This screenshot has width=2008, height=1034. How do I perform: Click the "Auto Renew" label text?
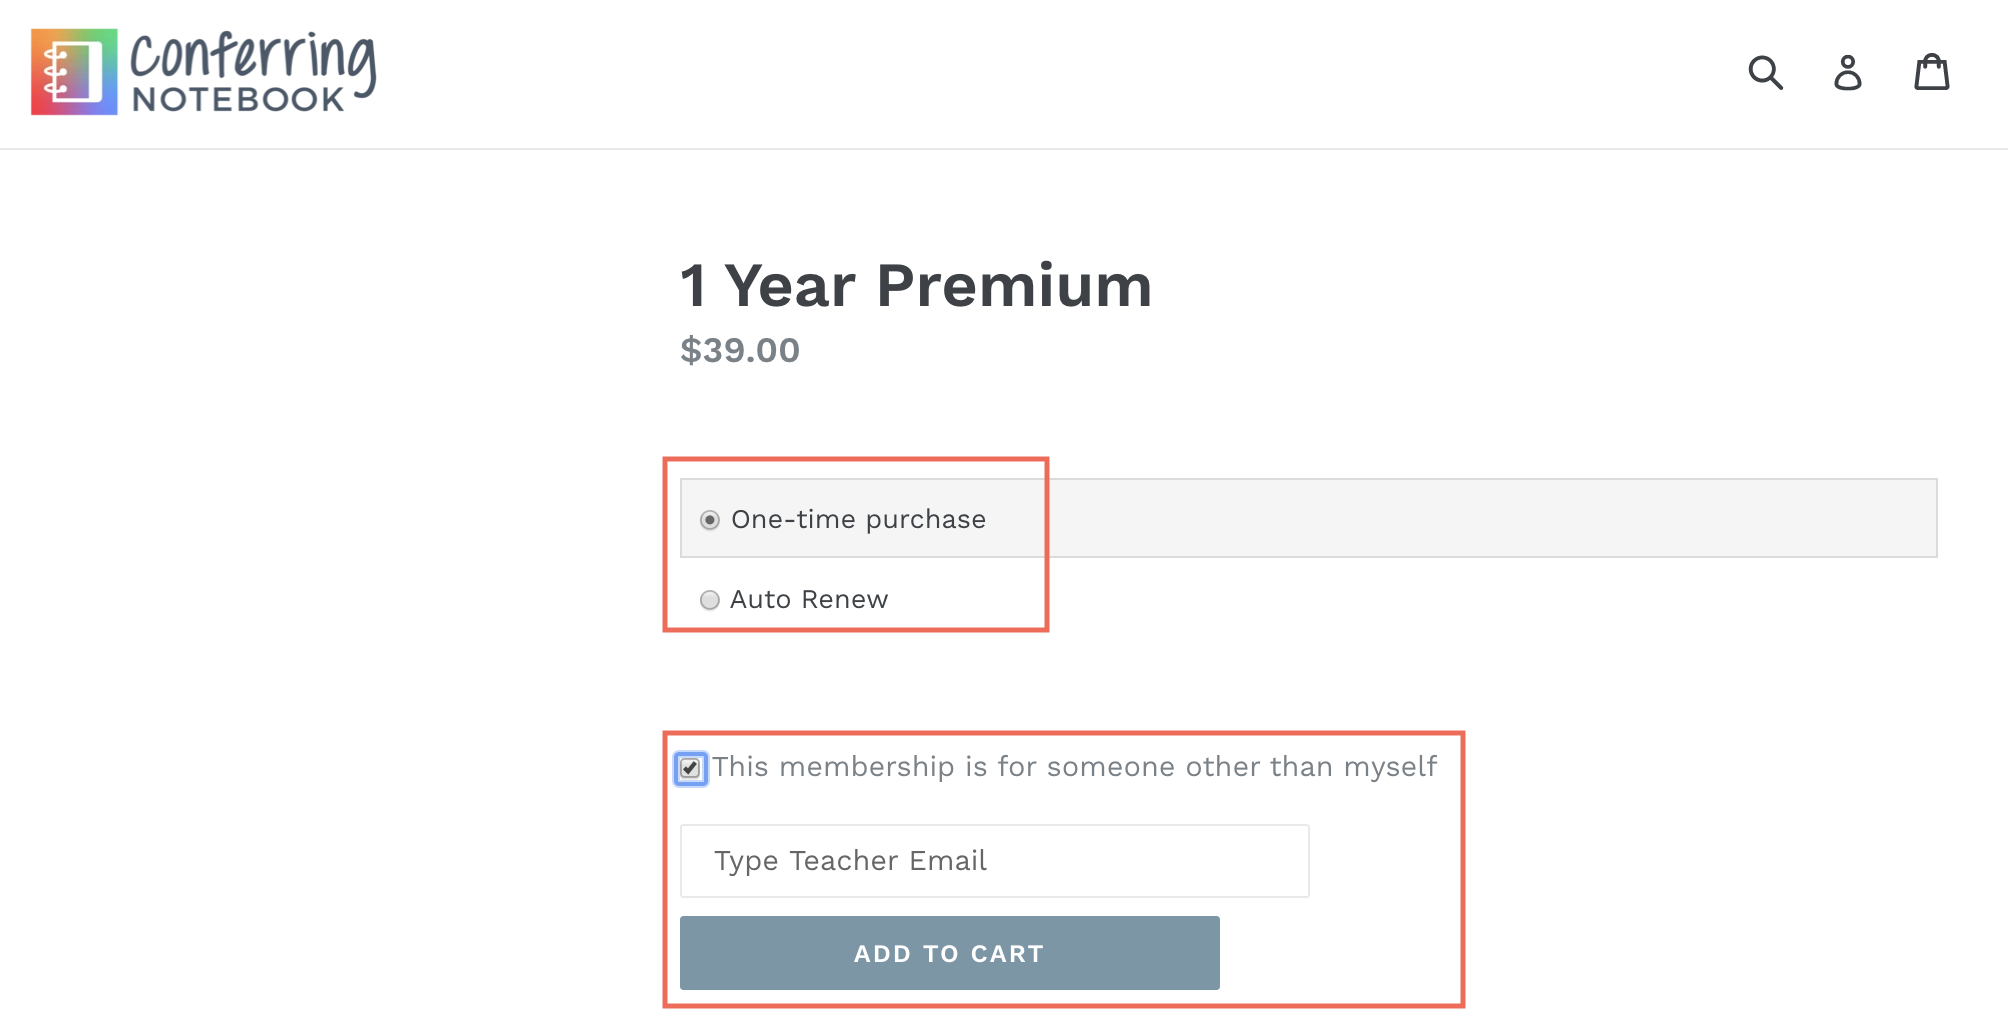[809, 600]
